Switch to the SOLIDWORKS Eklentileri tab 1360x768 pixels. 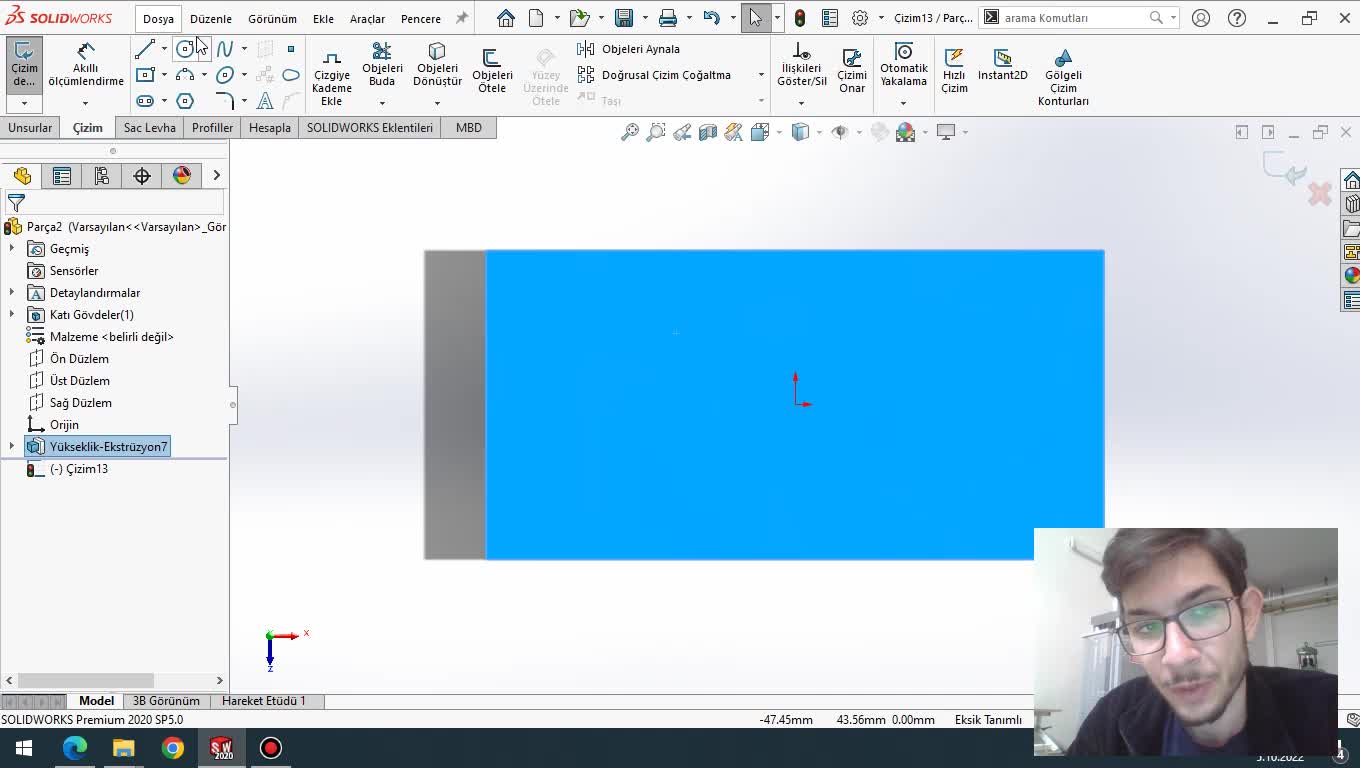pos(370,128)
